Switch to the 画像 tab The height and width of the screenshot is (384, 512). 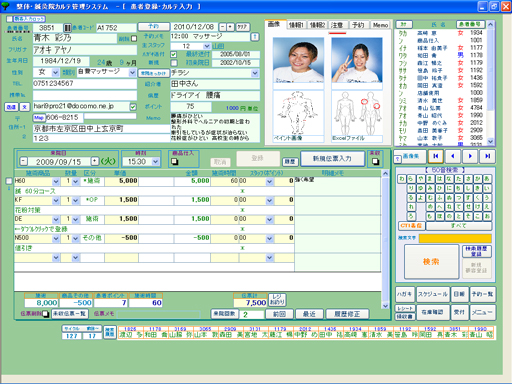point(274,24)
